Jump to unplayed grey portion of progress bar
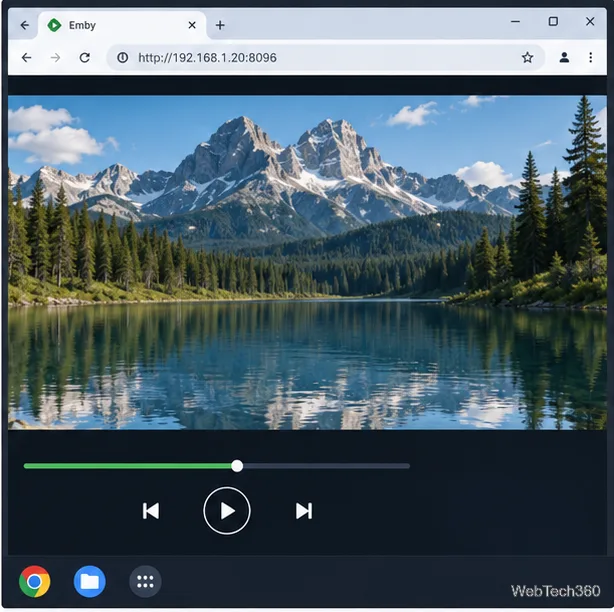Screen dimensions: 614x612 tap(327, 466)
